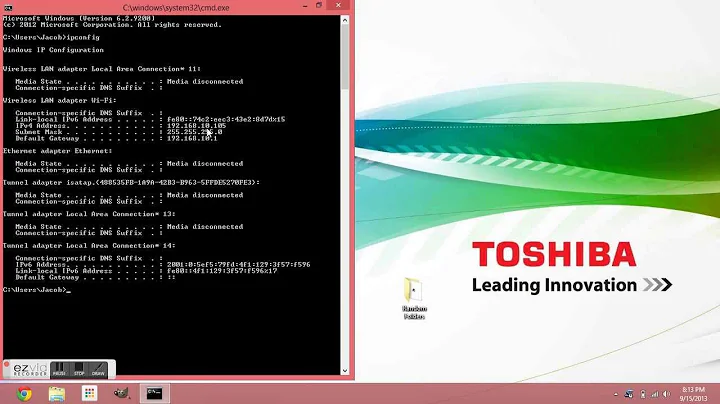Select the Command Prompt taskbar button
Screen dimensions: 720x404
pos(154,393)
